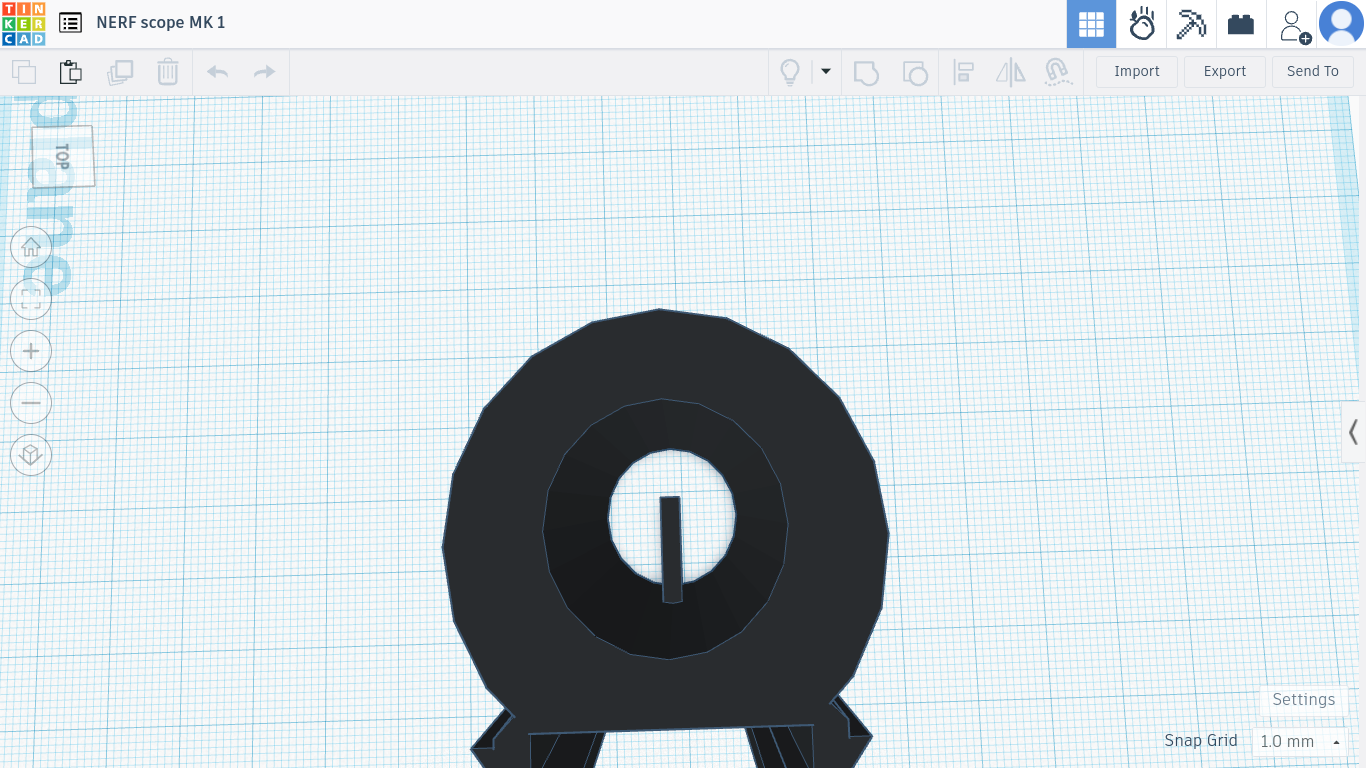
Task: Click the Send To button
Action: (1313, 71)
